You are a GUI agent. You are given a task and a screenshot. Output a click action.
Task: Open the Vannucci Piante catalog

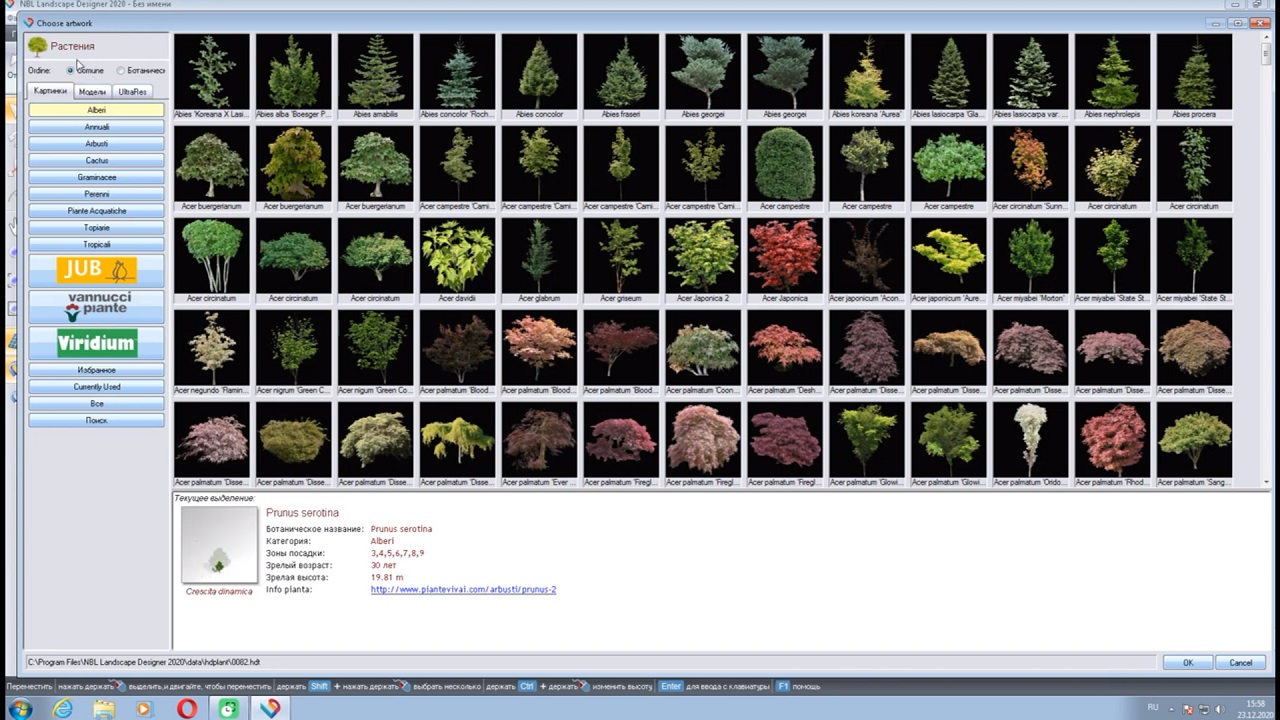pyautogui.click(x=96, y=306)
